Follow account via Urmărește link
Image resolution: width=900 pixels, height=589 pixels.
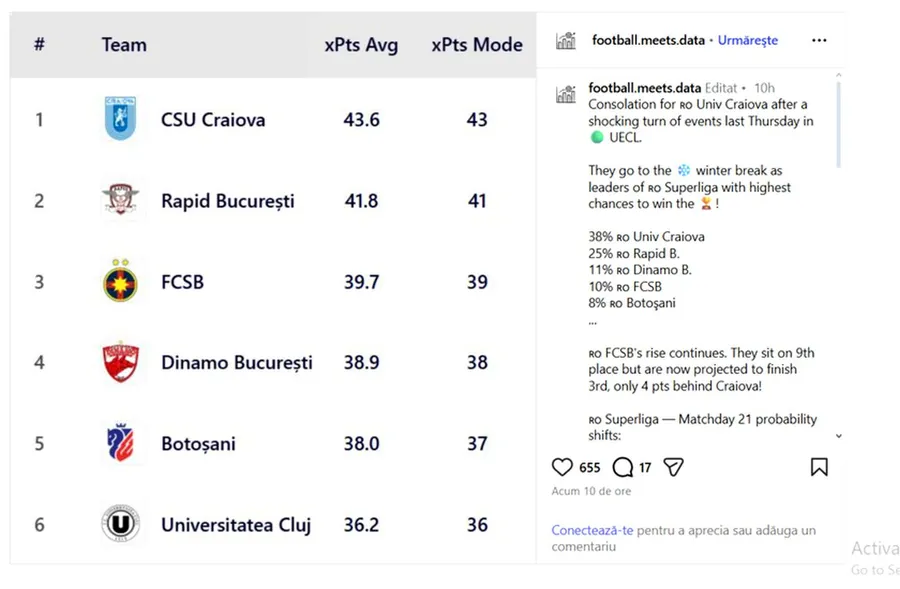click(x=747, y=41)
